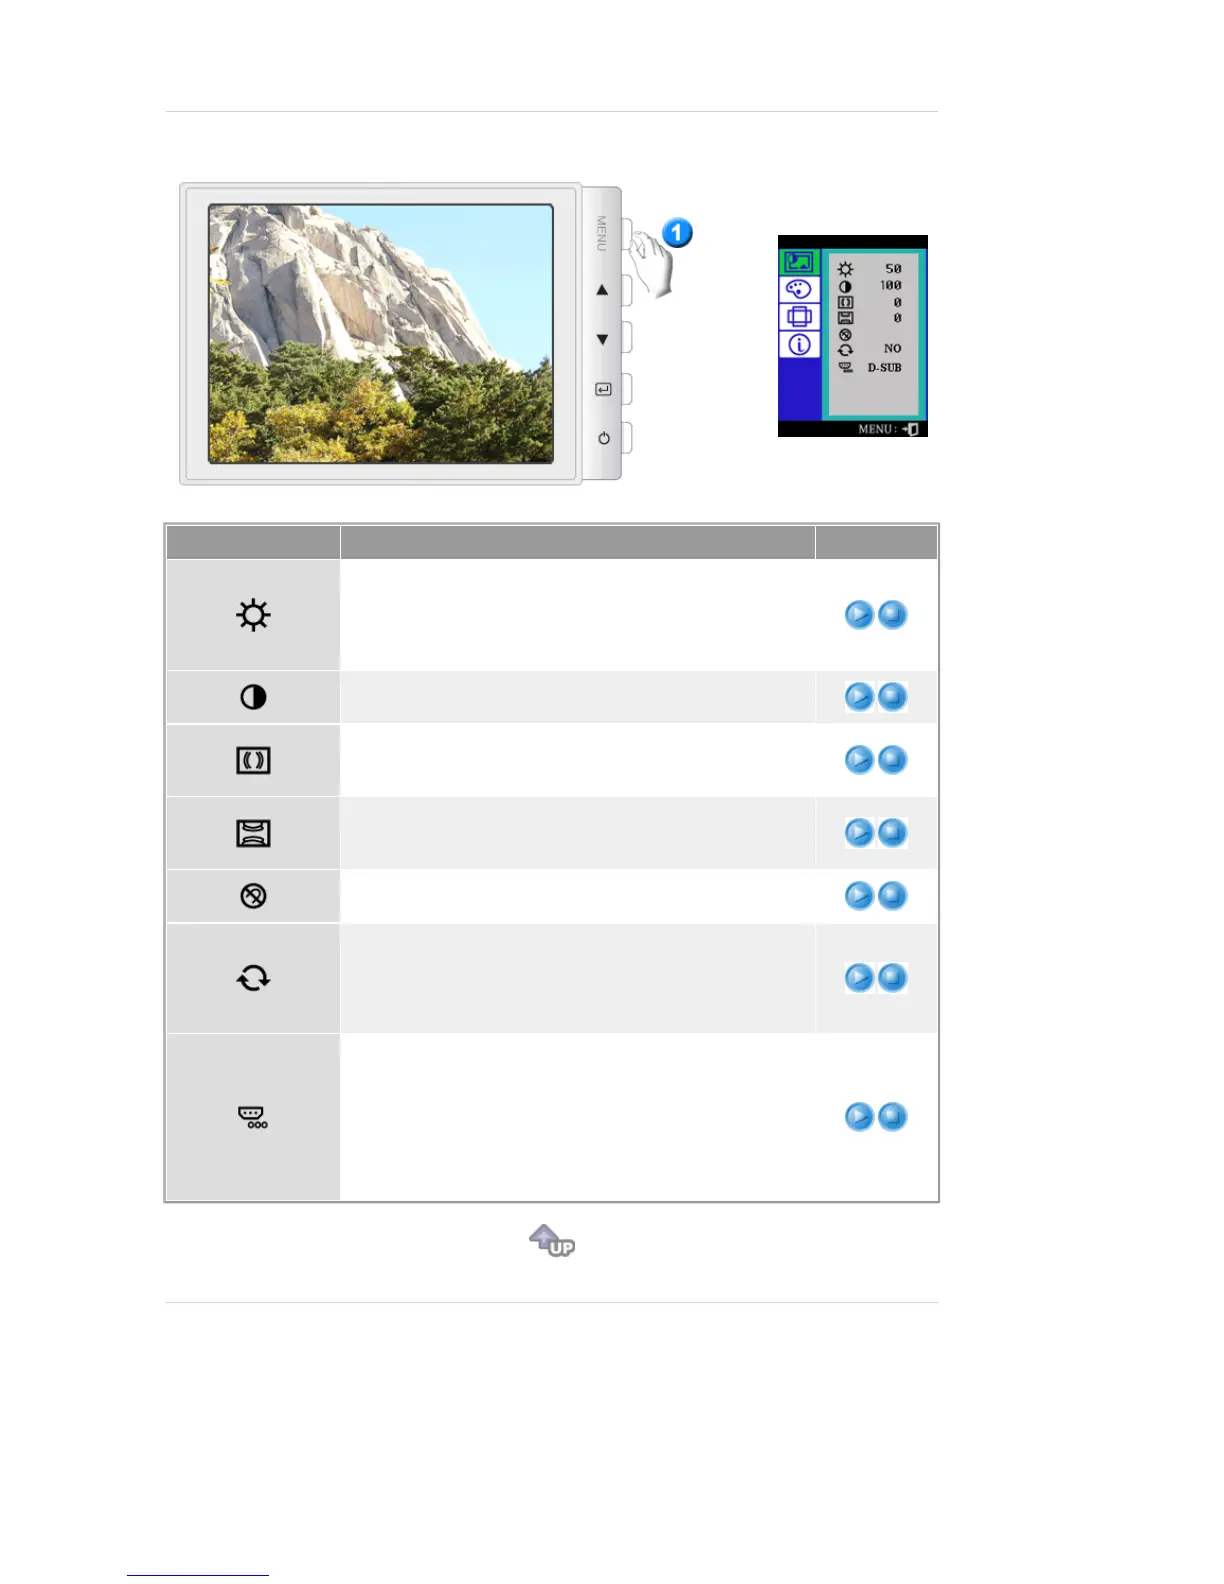Play the brightness row animation

[x=859, y=614]
